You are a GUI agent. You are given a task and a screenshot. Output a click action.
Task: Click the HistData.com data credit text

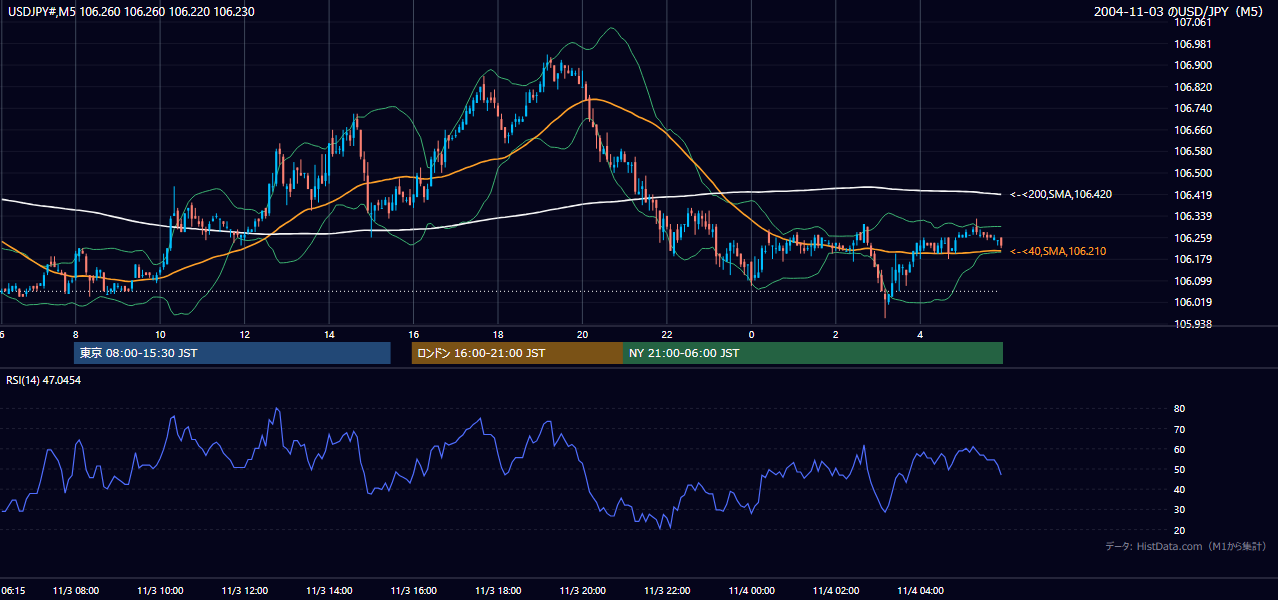tap(1186, 546)
